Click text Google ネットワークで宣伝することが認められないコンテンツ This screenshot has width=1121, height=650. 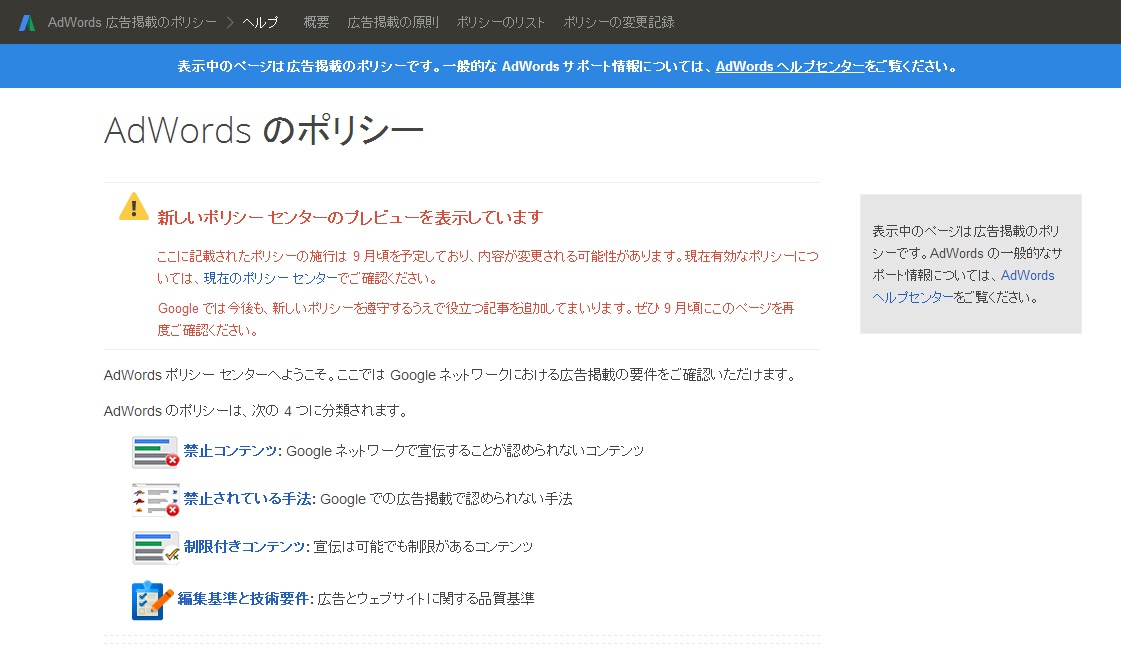click(465, 450)
